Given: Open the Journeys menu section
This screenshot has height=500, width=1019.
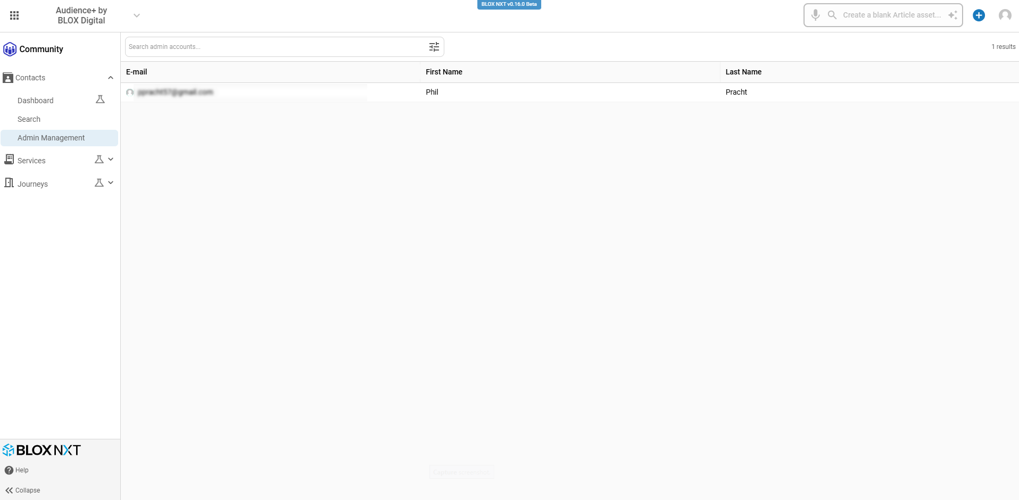Looking at the screenshot, I should pyautogui.click(x=32, y=184).
